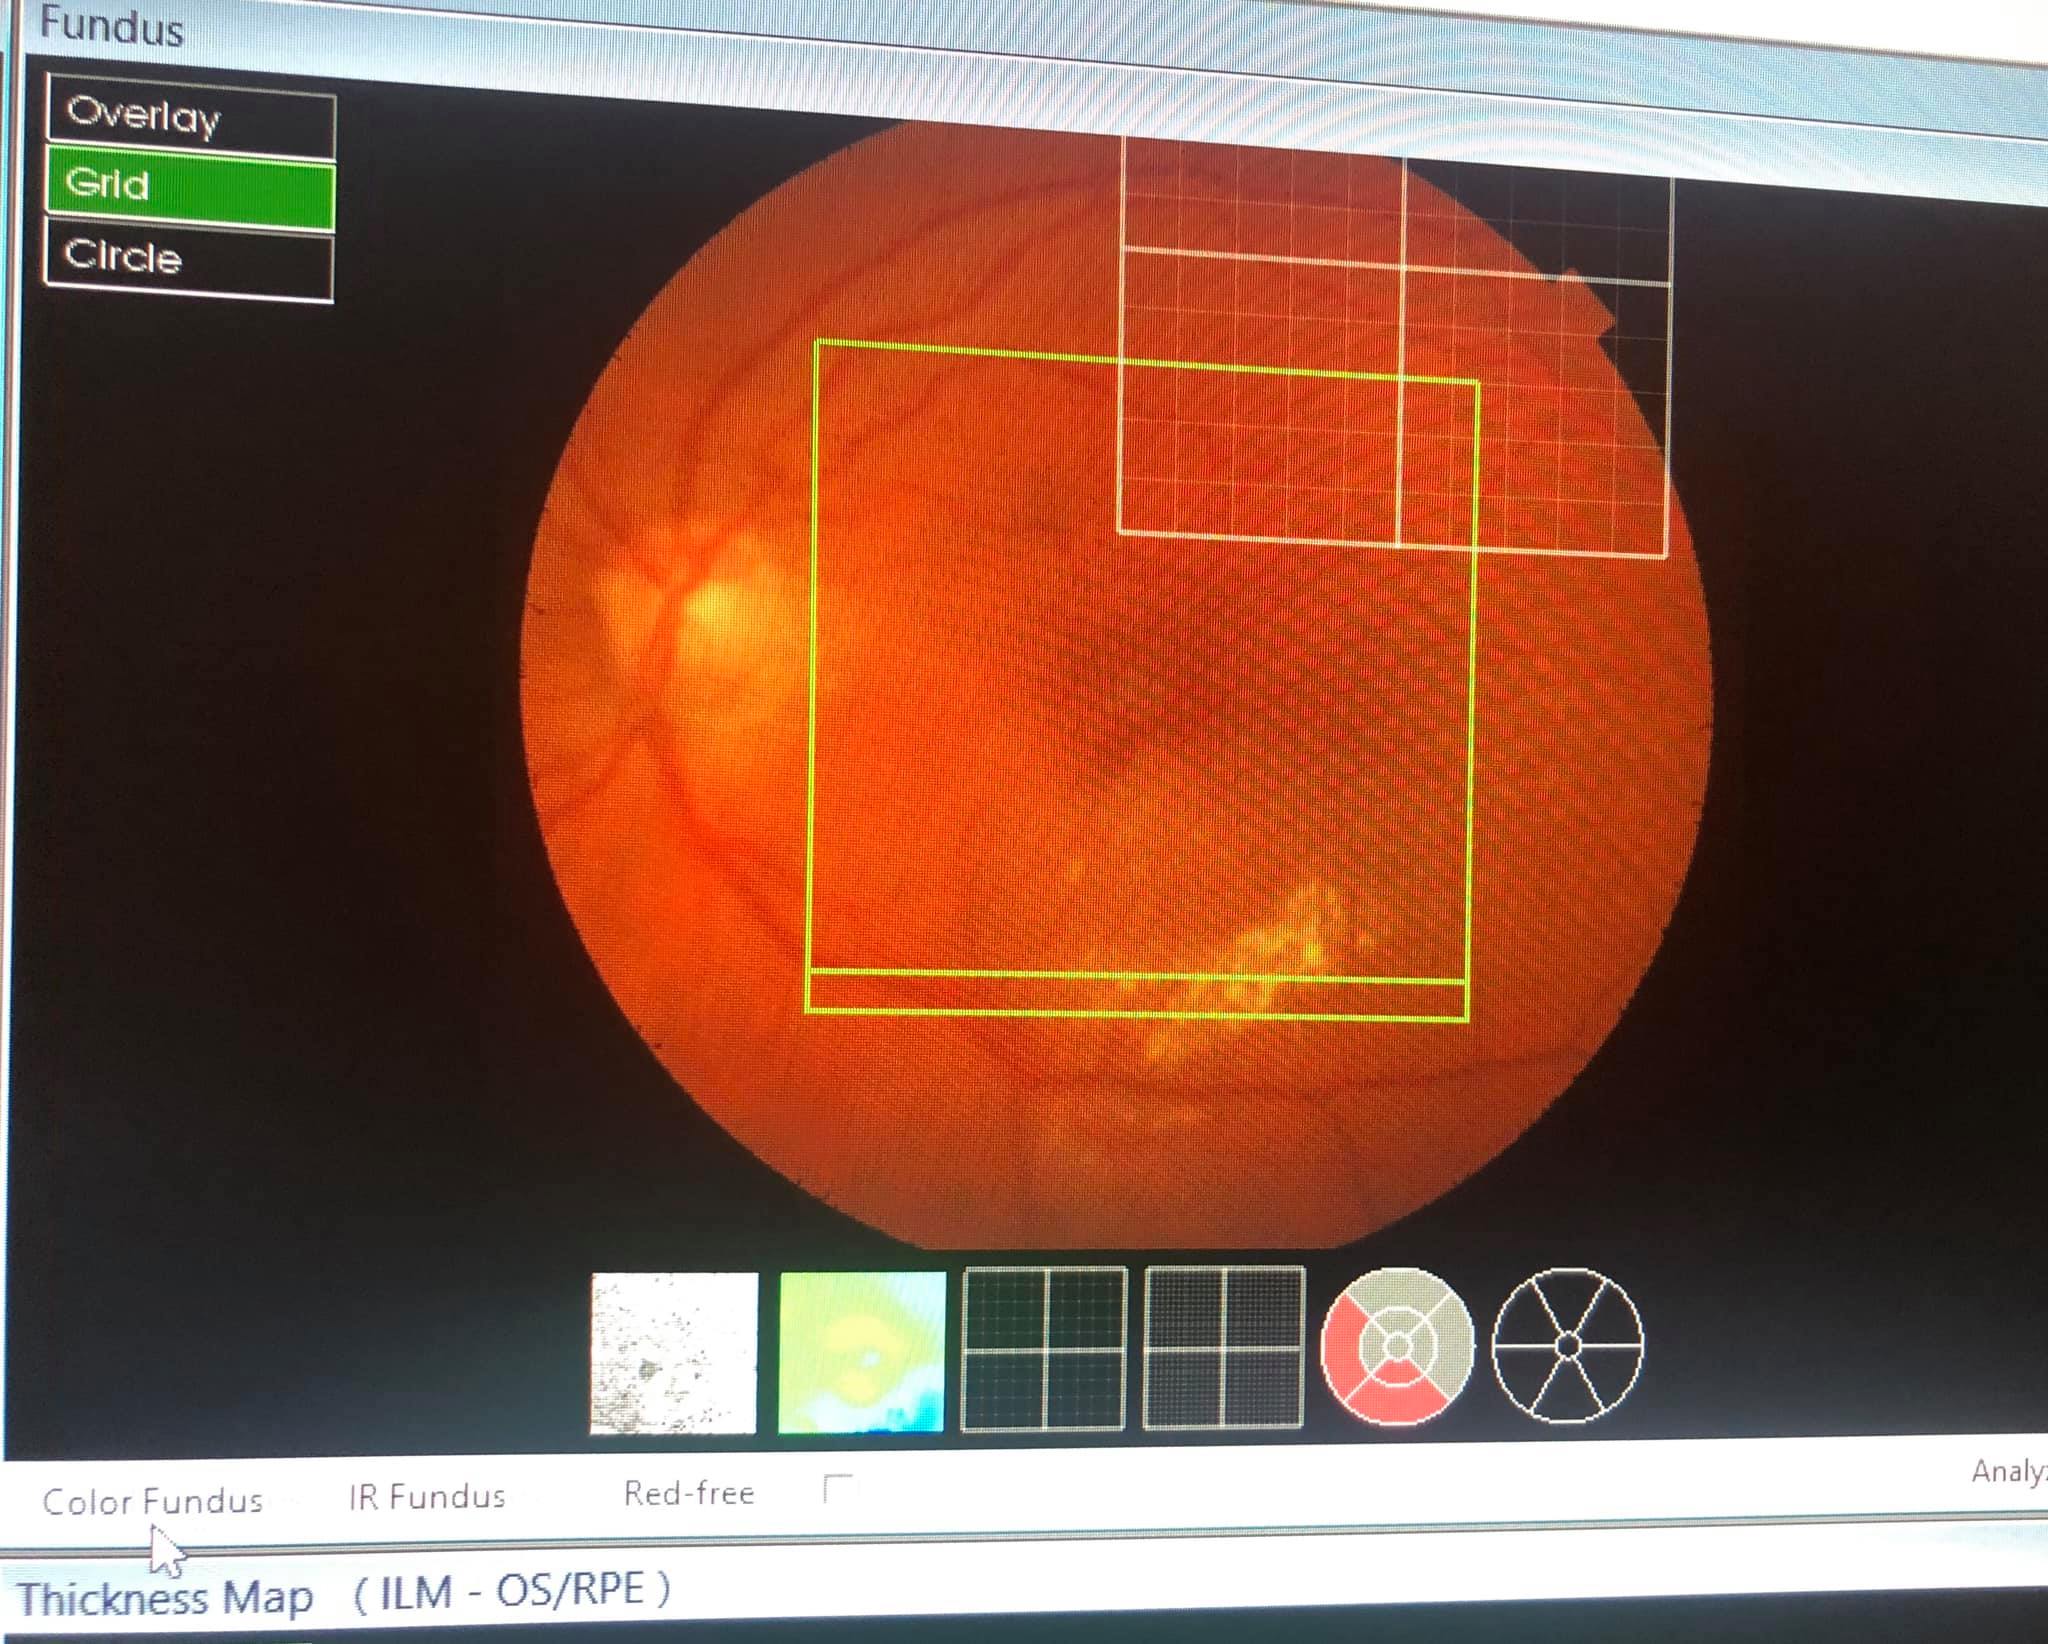Select the color thickness map thumbnail
The image size is (2048, 1644).
861,1352
